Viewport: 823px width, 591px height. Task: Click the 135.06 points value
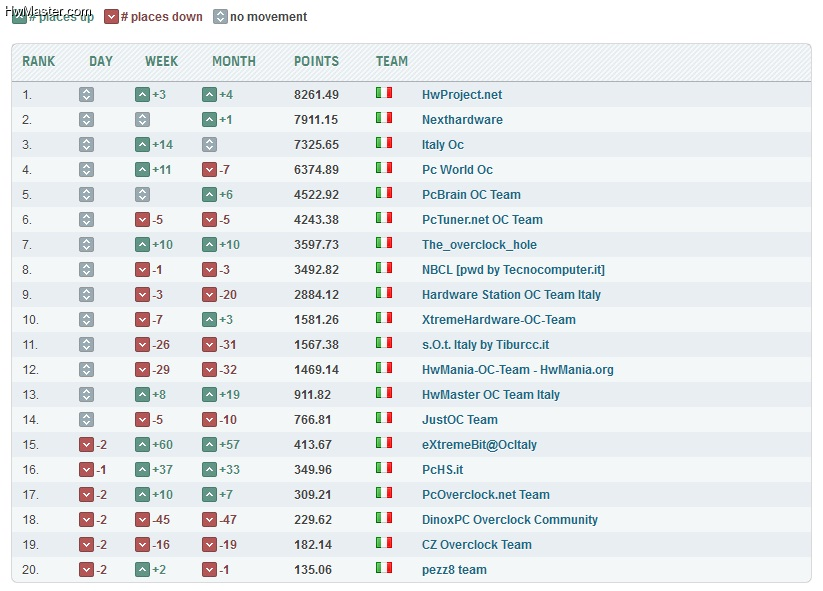(313, 569)
